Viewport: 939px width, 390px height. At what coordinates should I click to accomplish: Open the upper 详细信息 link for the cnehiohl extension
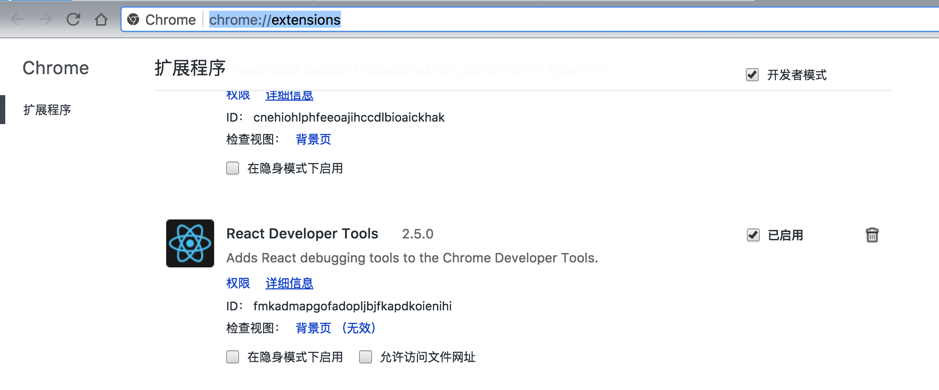point(289,95)
